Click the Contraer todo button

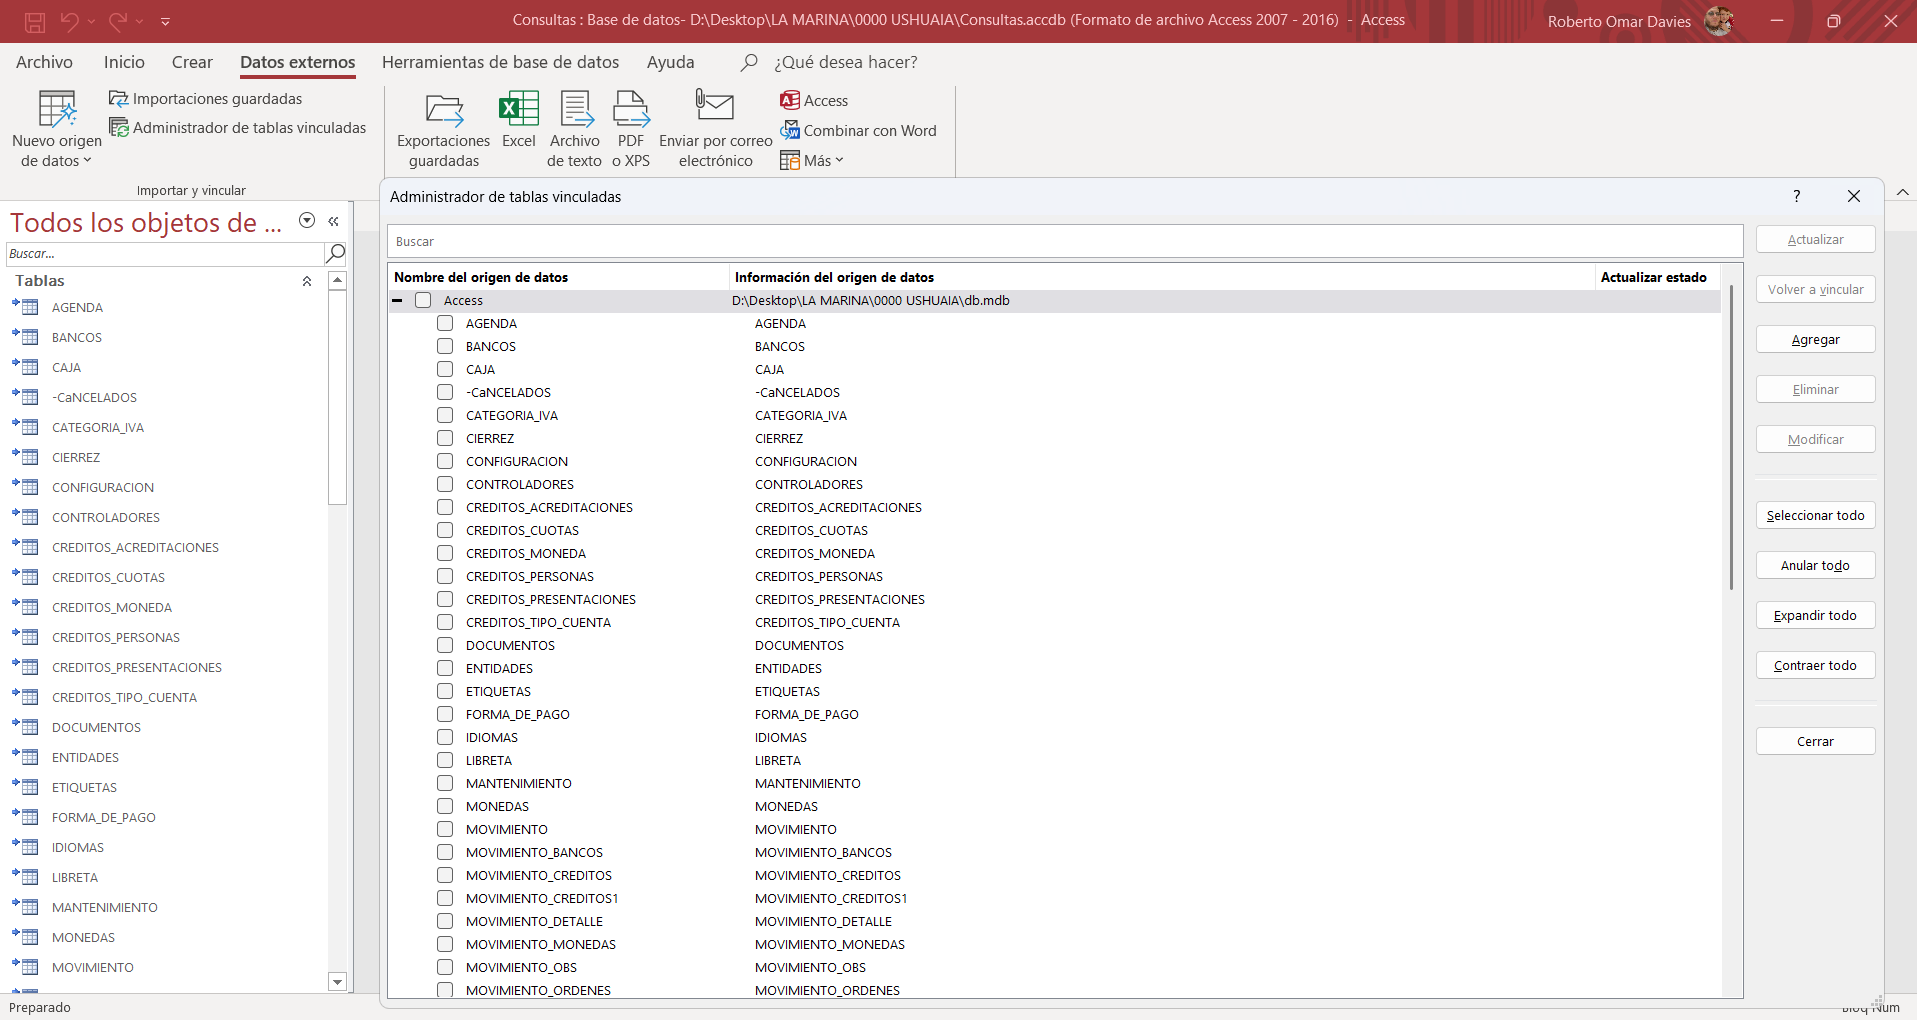coord(1815,665)
